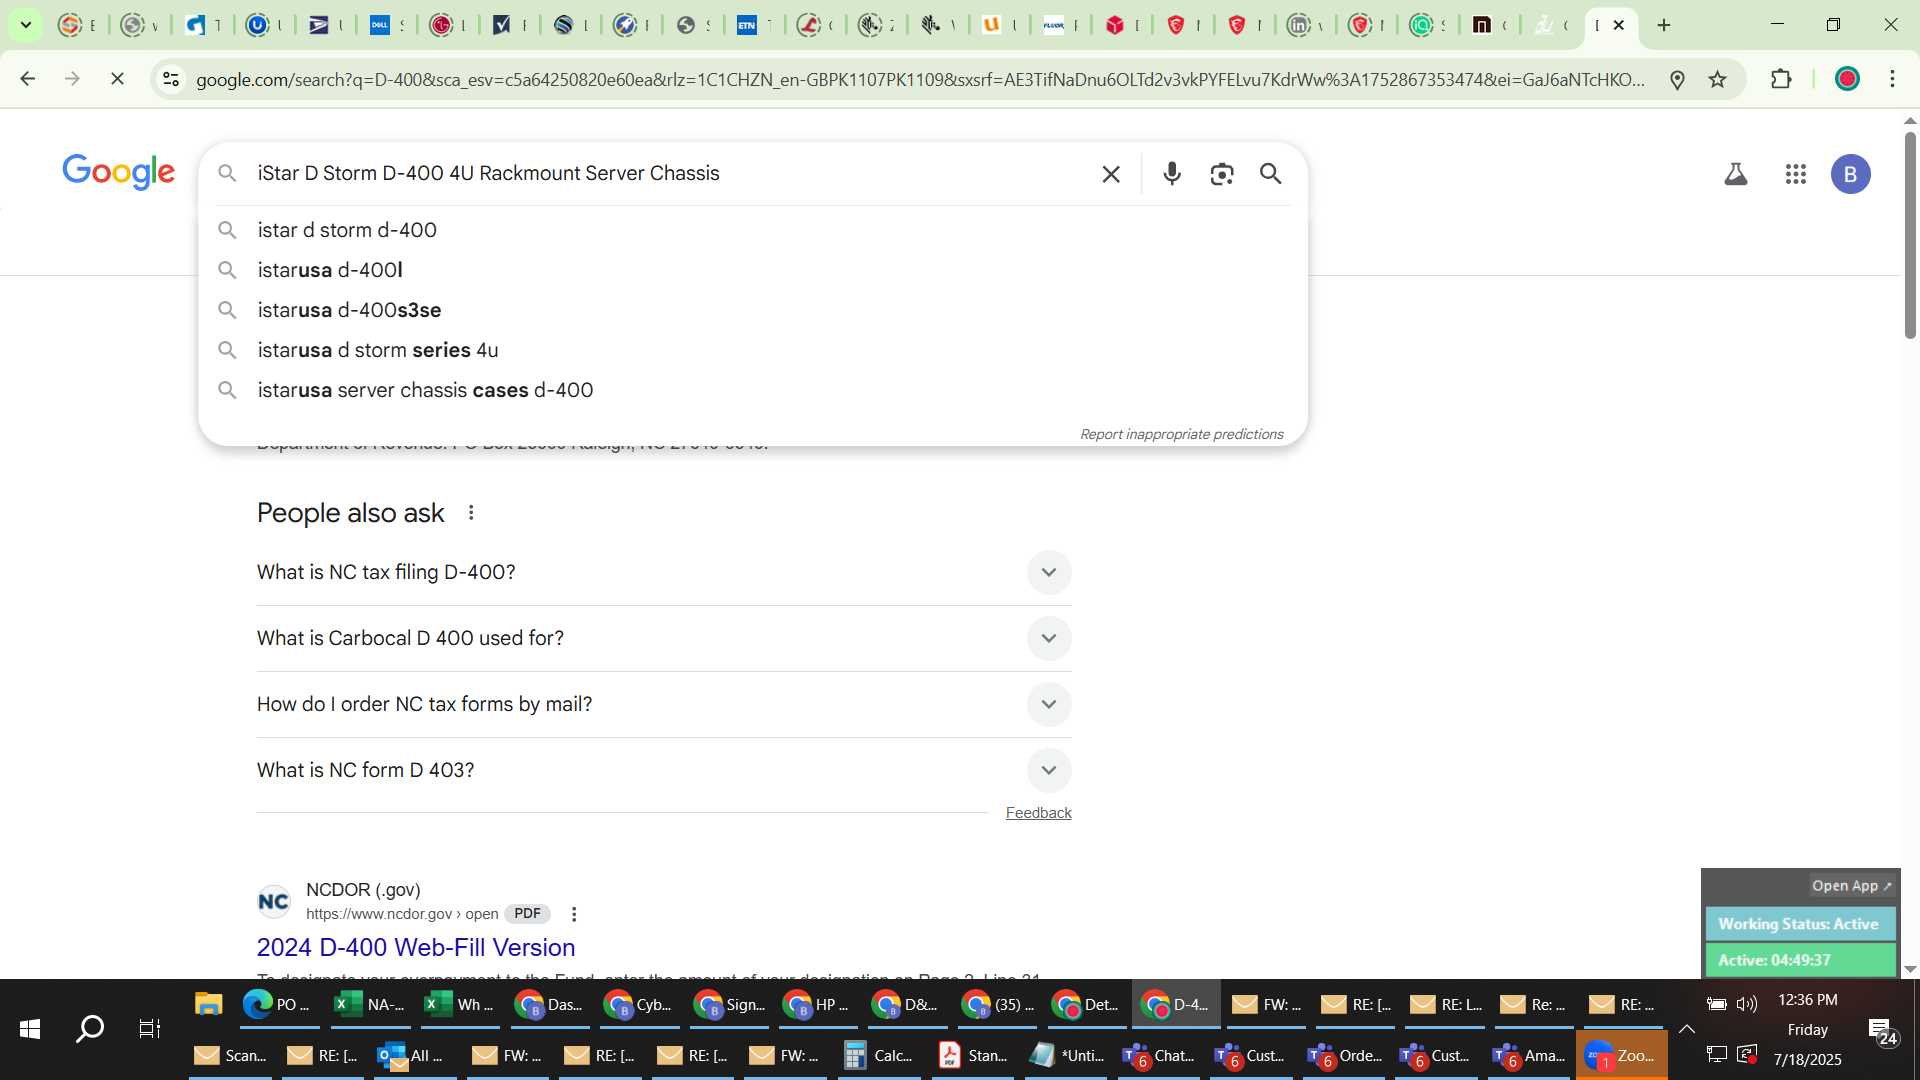Open the tab search dropdown
This screenshot has height=1080, width=1920.
coord(26,25)
